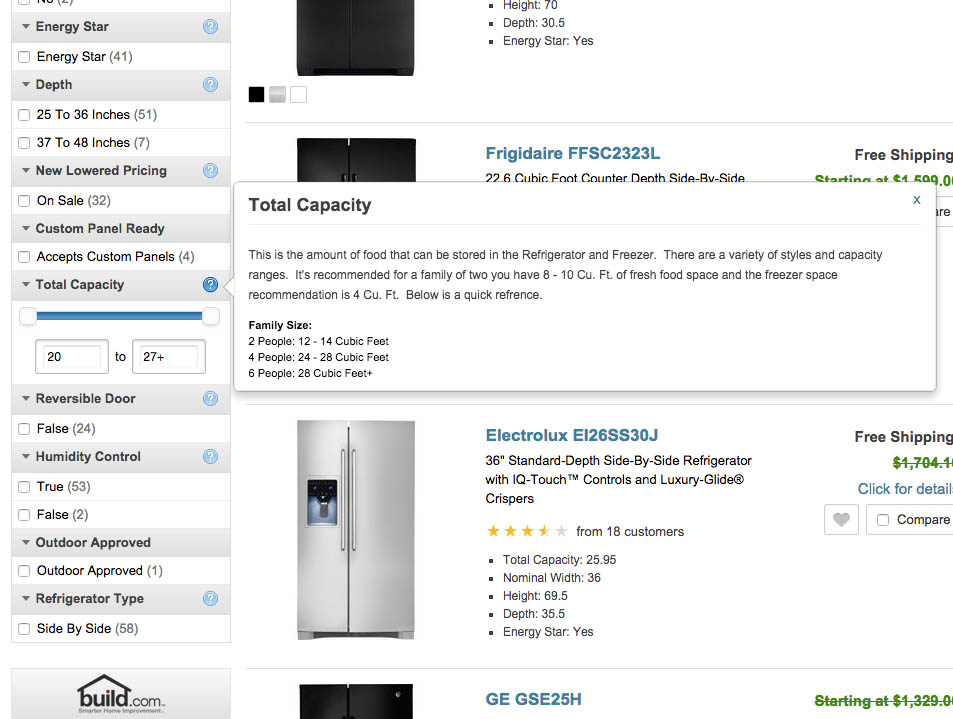953x719 pixels.
Task: Select the white color swatch on Frigidaire listing
Action: click(297, 94)
